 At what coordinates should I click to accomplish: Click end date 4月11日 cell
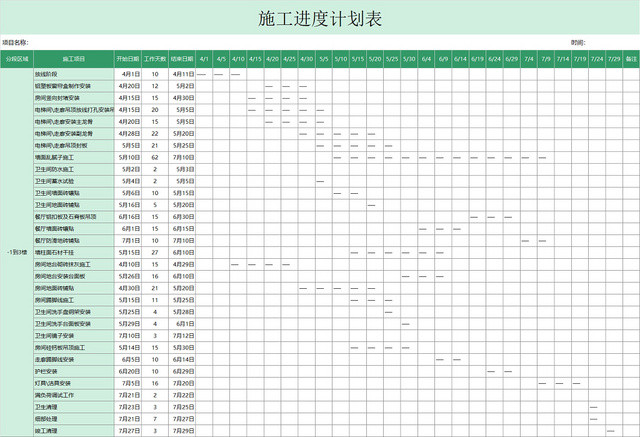tap(182, 74)
